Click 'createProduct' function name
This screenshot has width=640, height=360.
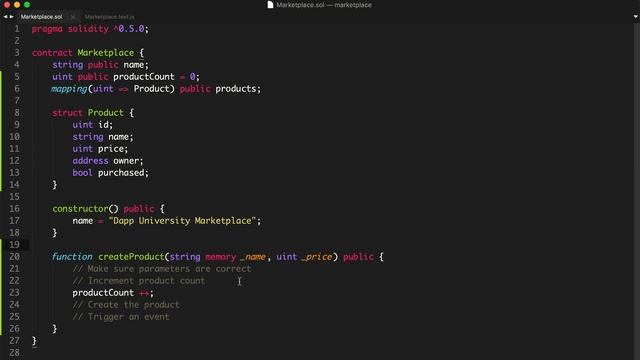(131, 257)
